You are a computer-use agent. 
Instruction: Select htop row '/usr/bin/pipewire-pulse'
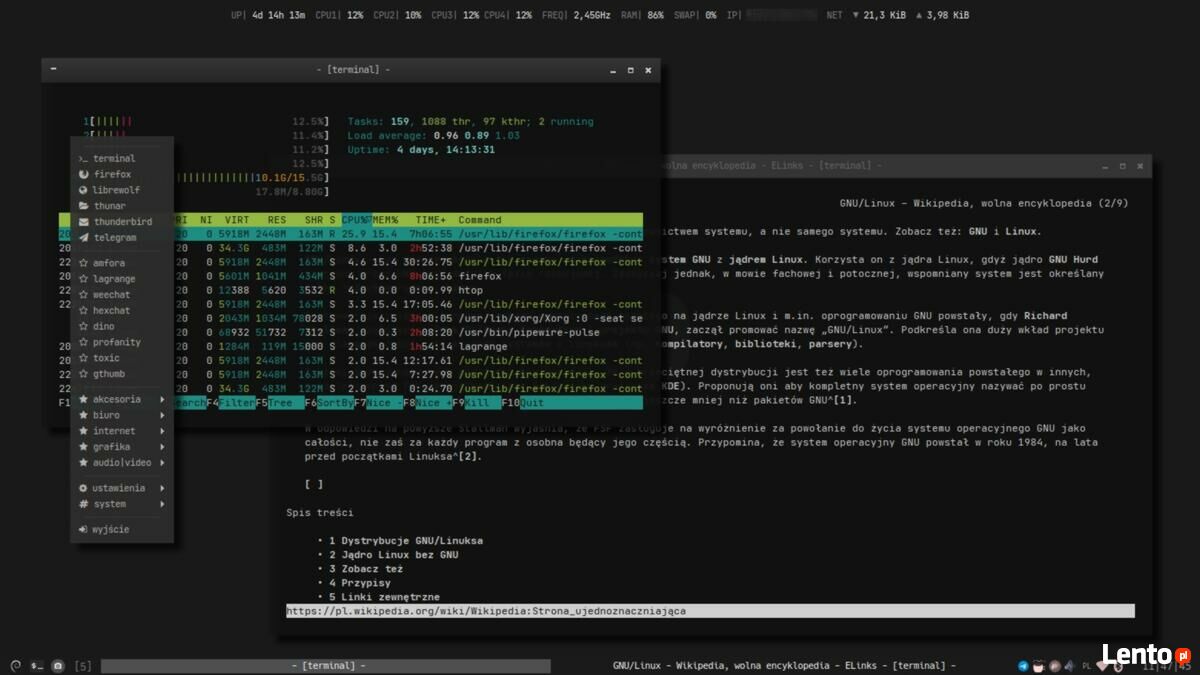click(x=350, y=332)
